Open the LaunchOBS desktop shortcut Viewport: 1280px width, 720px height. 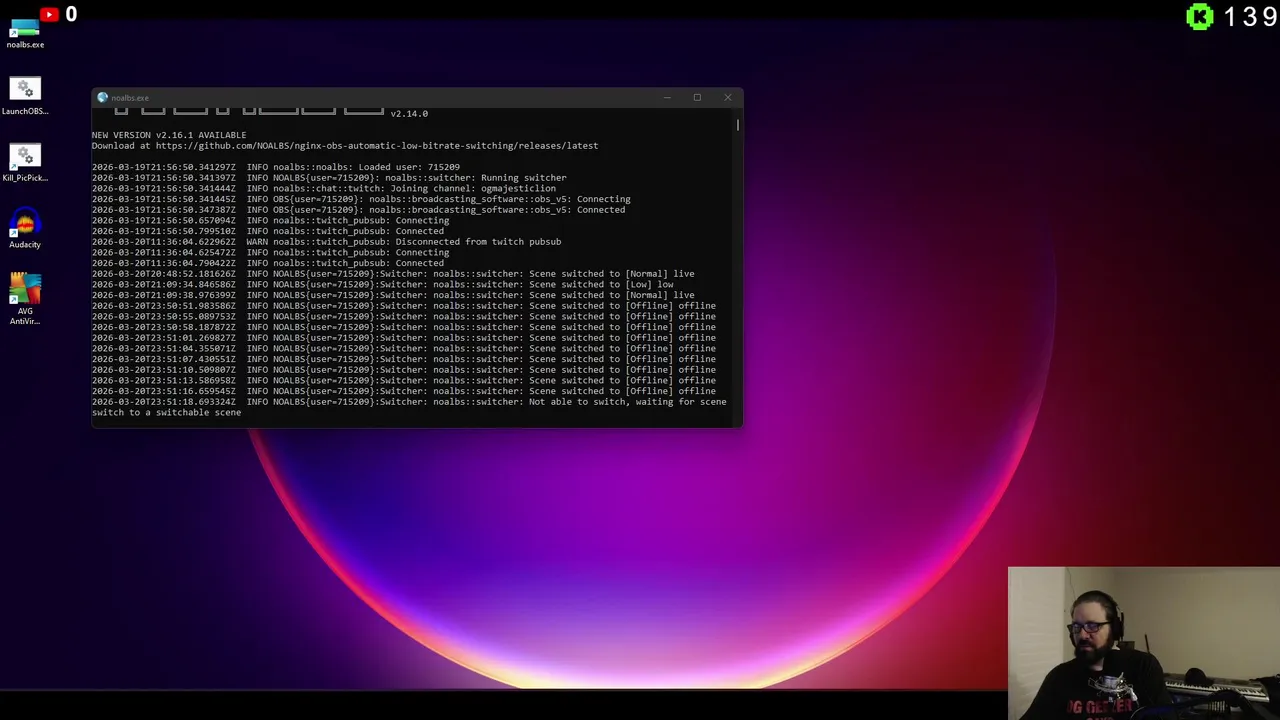coord(25,97)
